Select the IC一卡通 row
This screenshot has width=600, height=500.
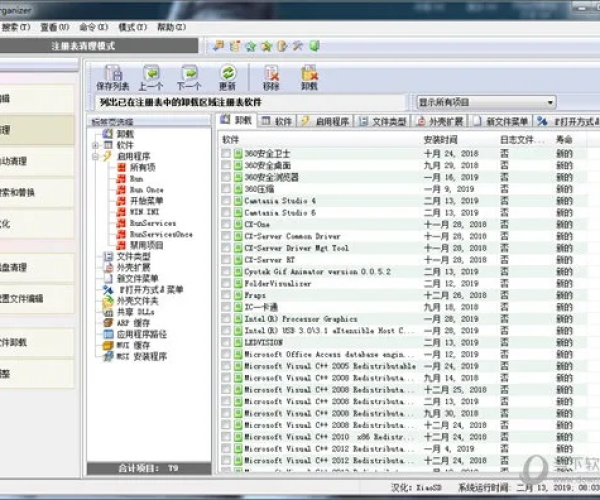[x=403, y=307]
